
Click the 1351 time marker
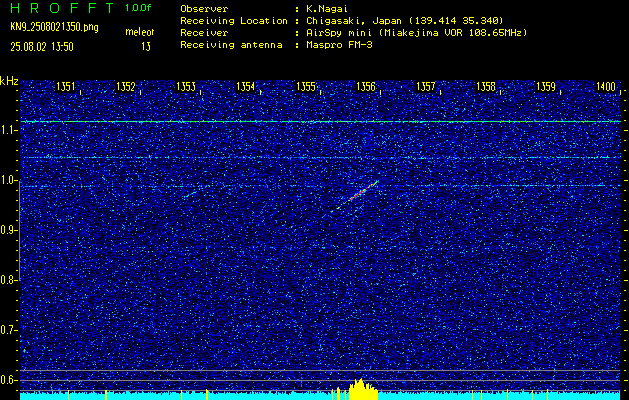(x=65, y=86)
